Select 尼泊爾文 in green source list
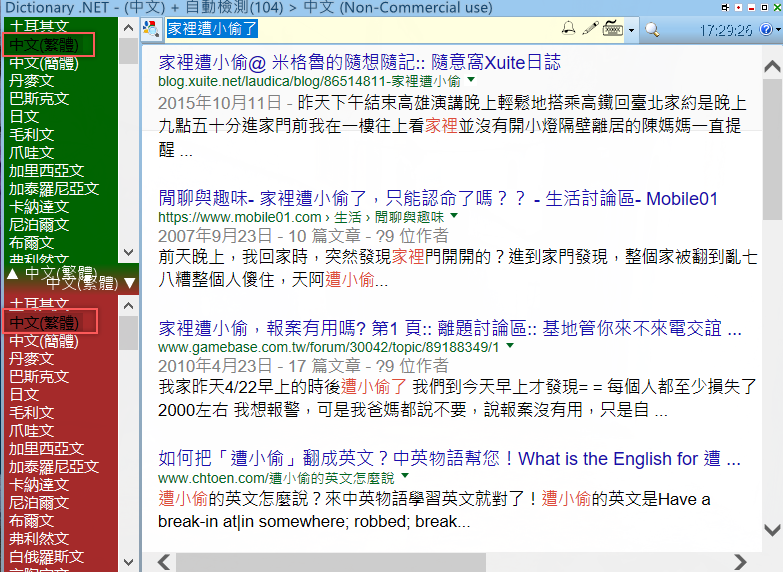Image resolution: width=783 pixels, height=572 pixels. [x=39, y=225]
